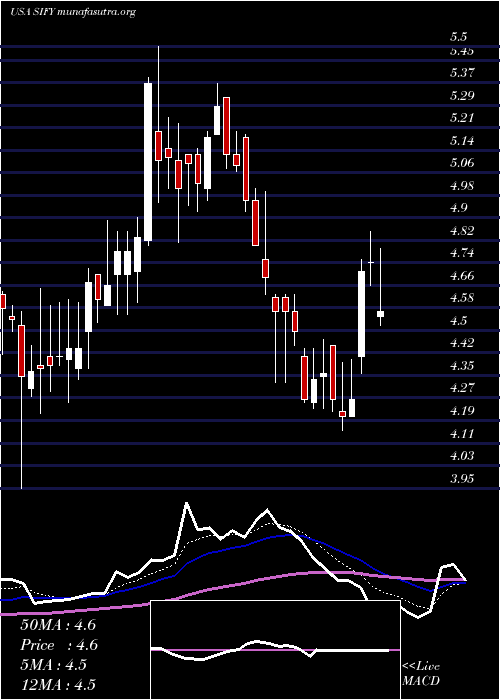Select the 5.29 price axis label
Screen dimensions: 500x700
(462, 96)
